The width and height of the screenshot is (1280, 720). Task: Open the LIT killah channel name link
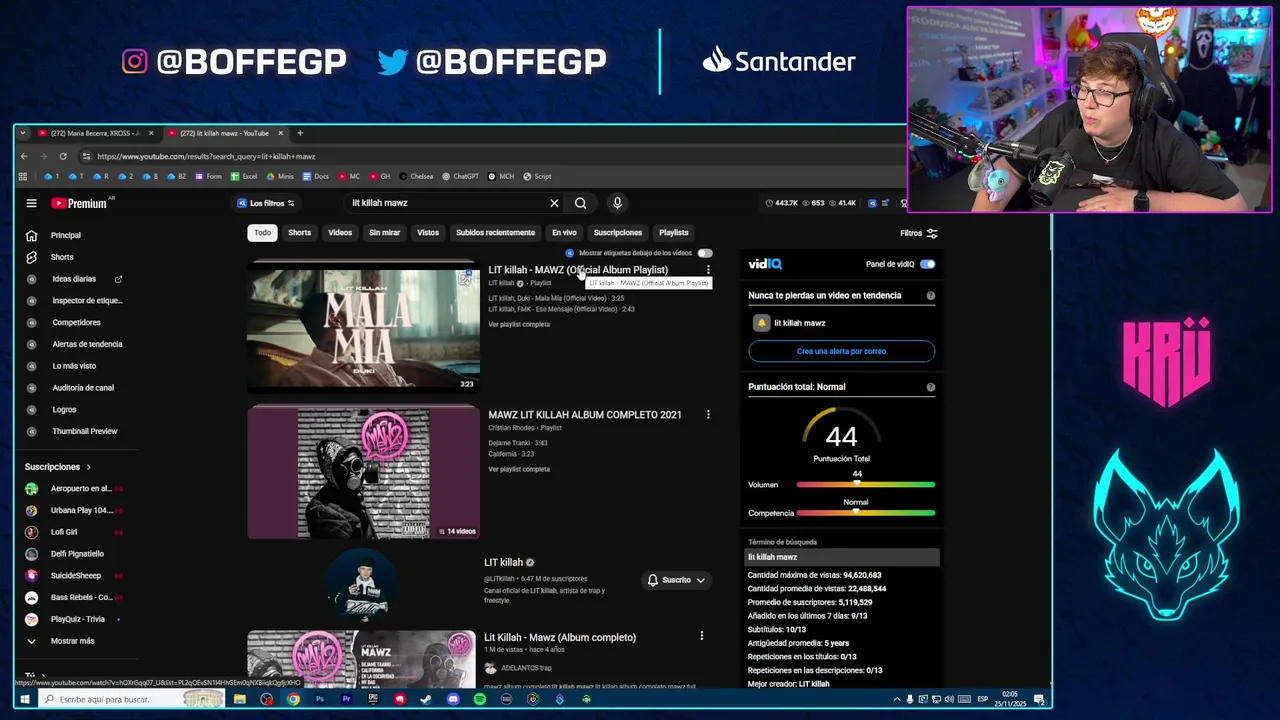[503, 562]
